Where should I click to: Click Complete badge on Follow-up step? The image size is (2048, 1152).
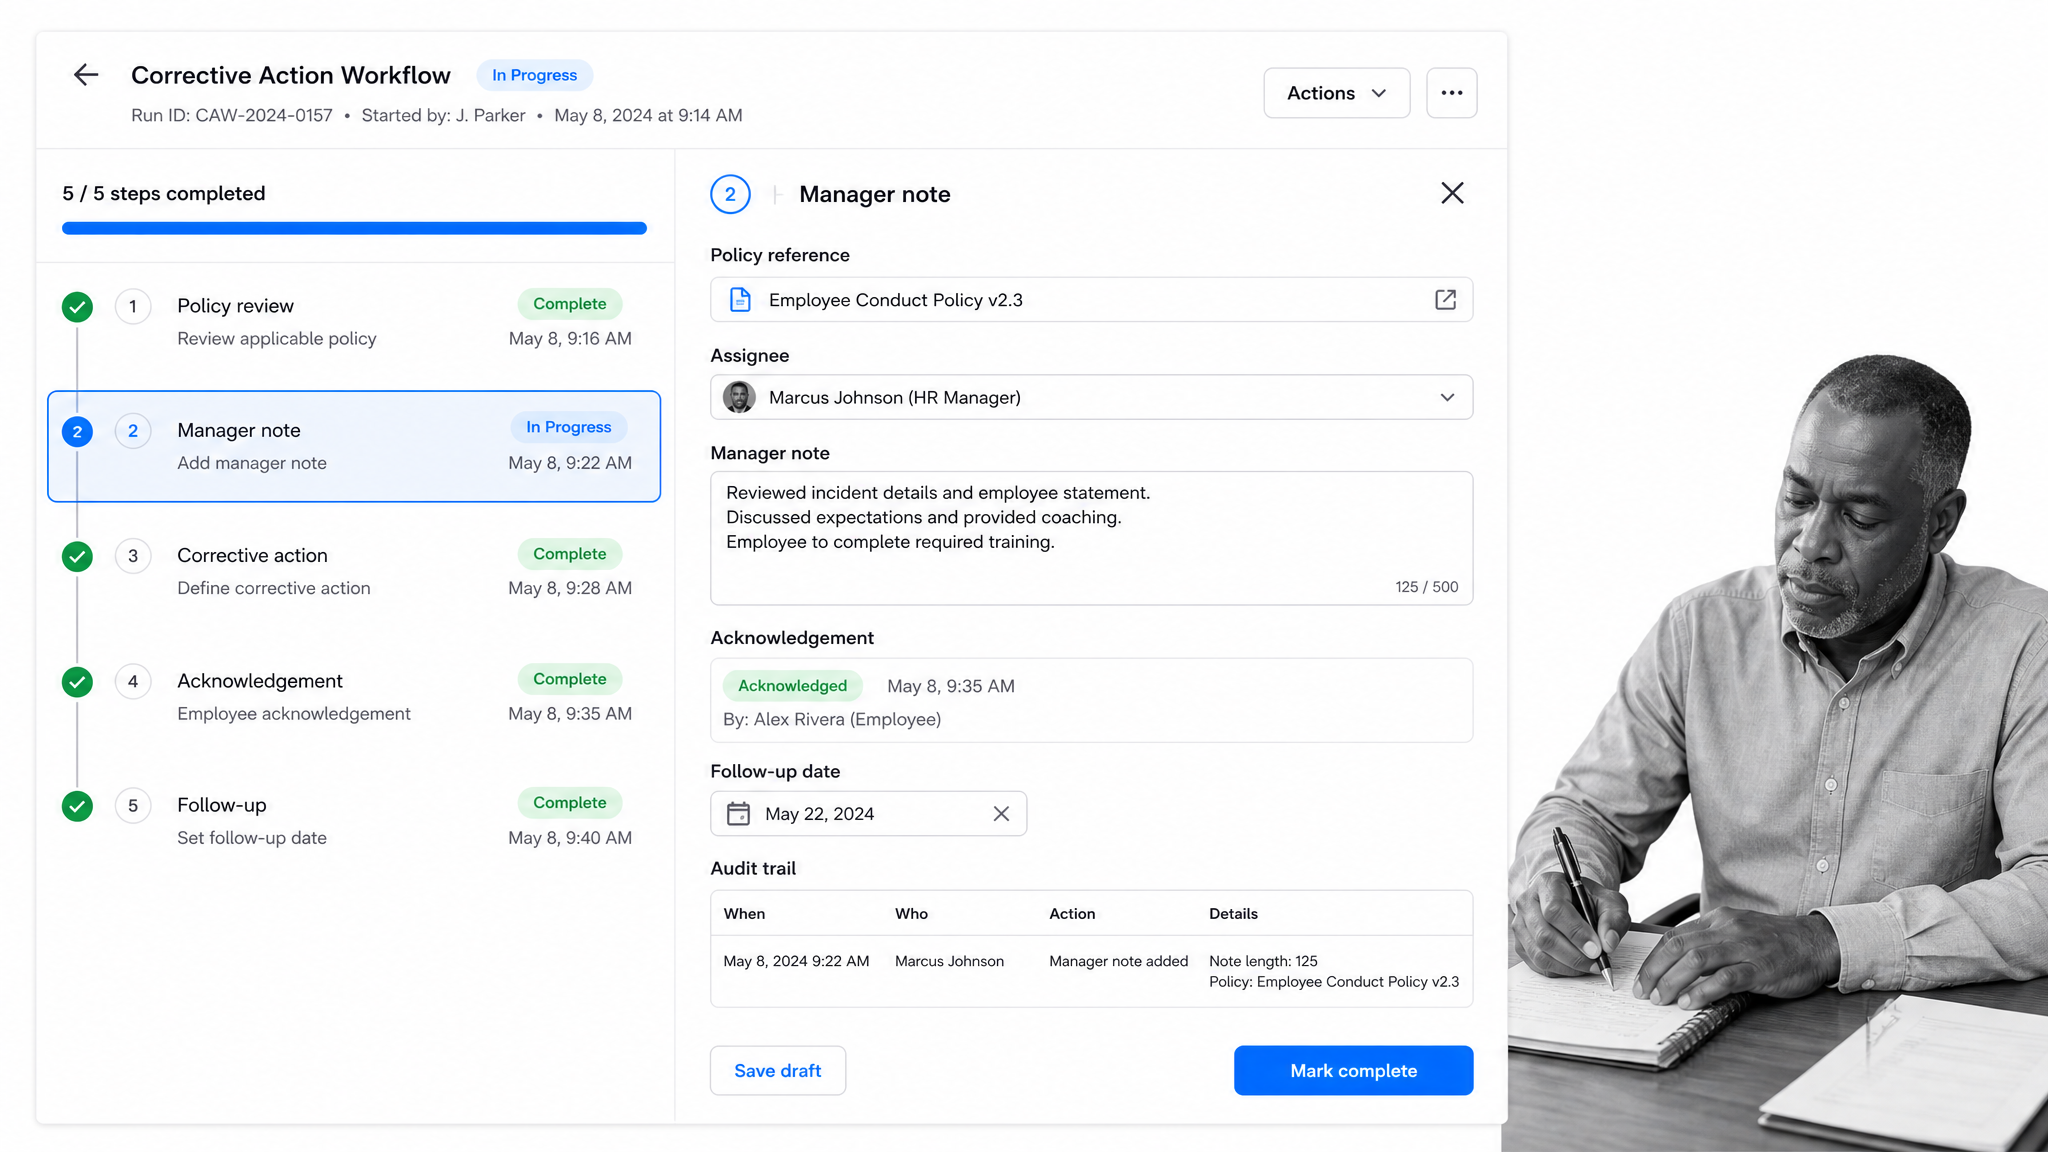coord(569,803)
